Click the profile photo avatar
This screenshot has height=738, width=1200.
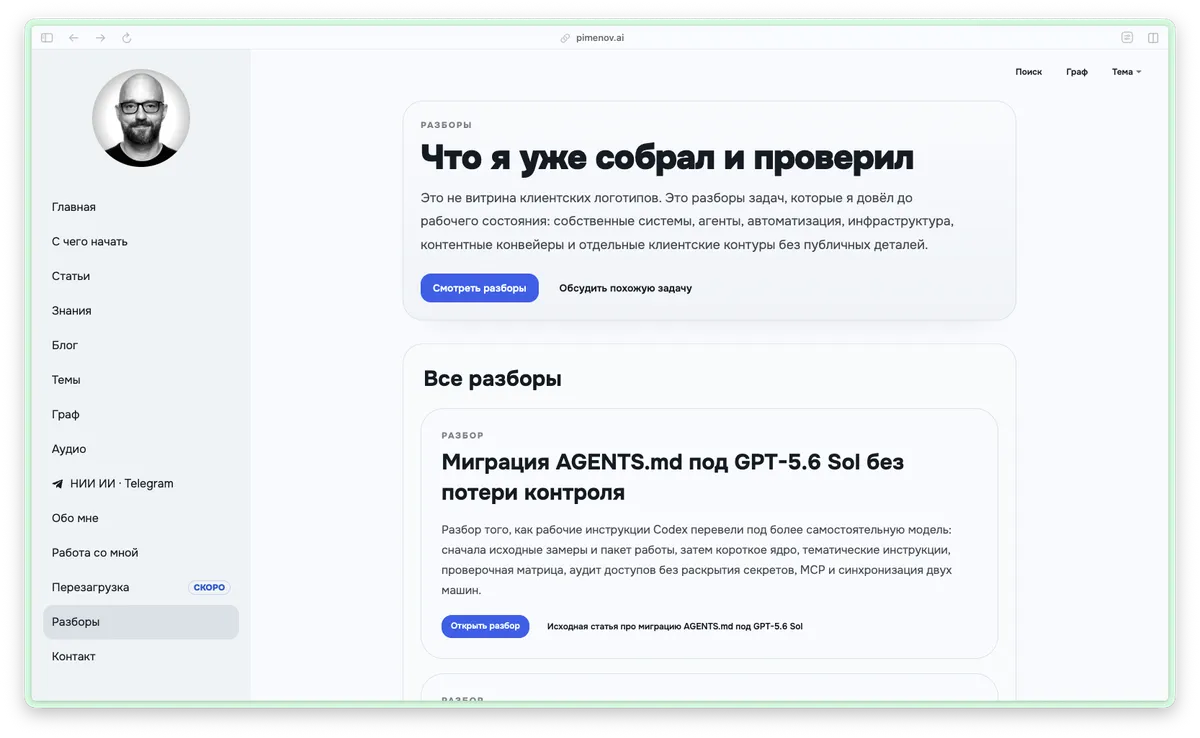(x=141, y=117)
